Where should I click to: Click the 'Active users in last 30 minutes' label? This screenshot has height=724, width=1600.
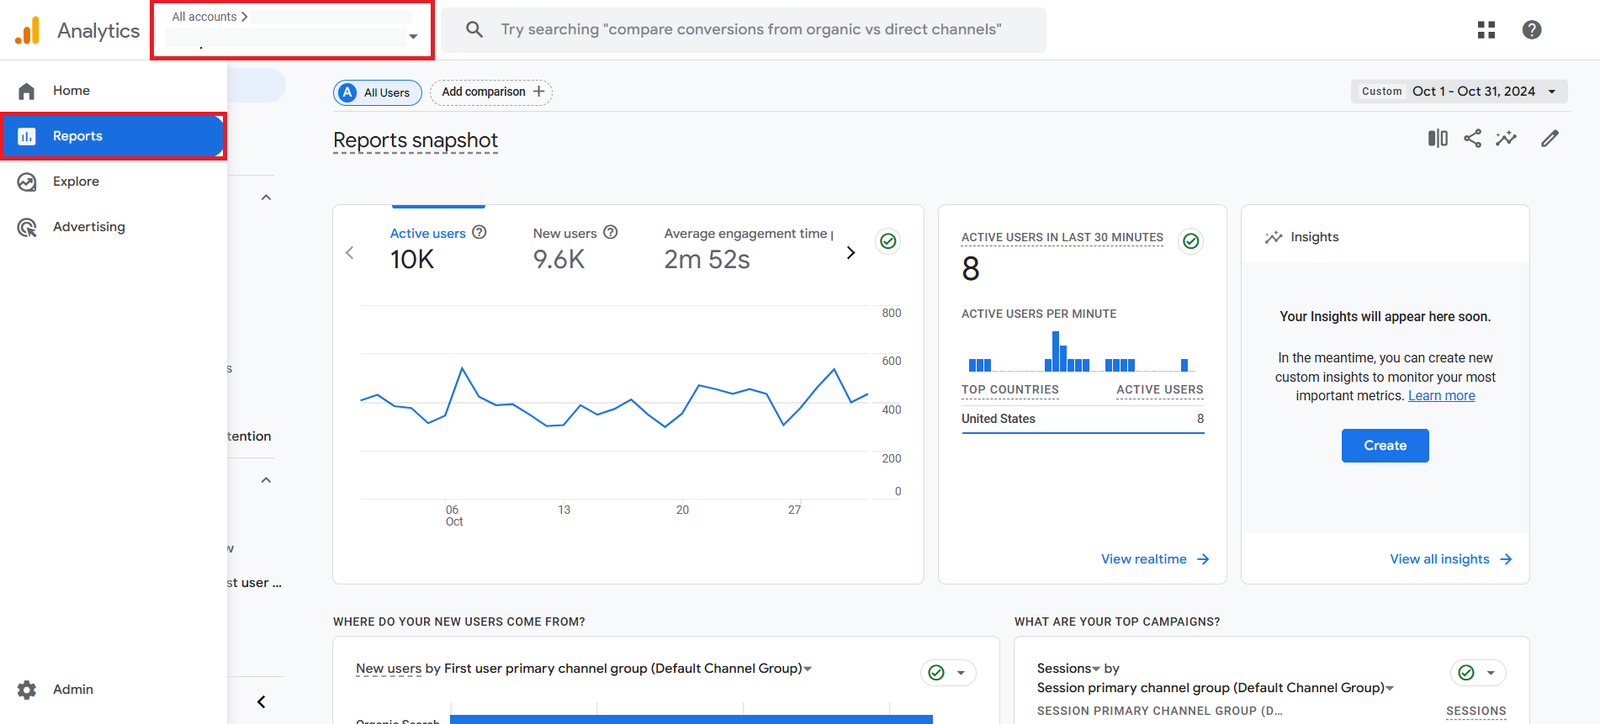coord(1062,238)
